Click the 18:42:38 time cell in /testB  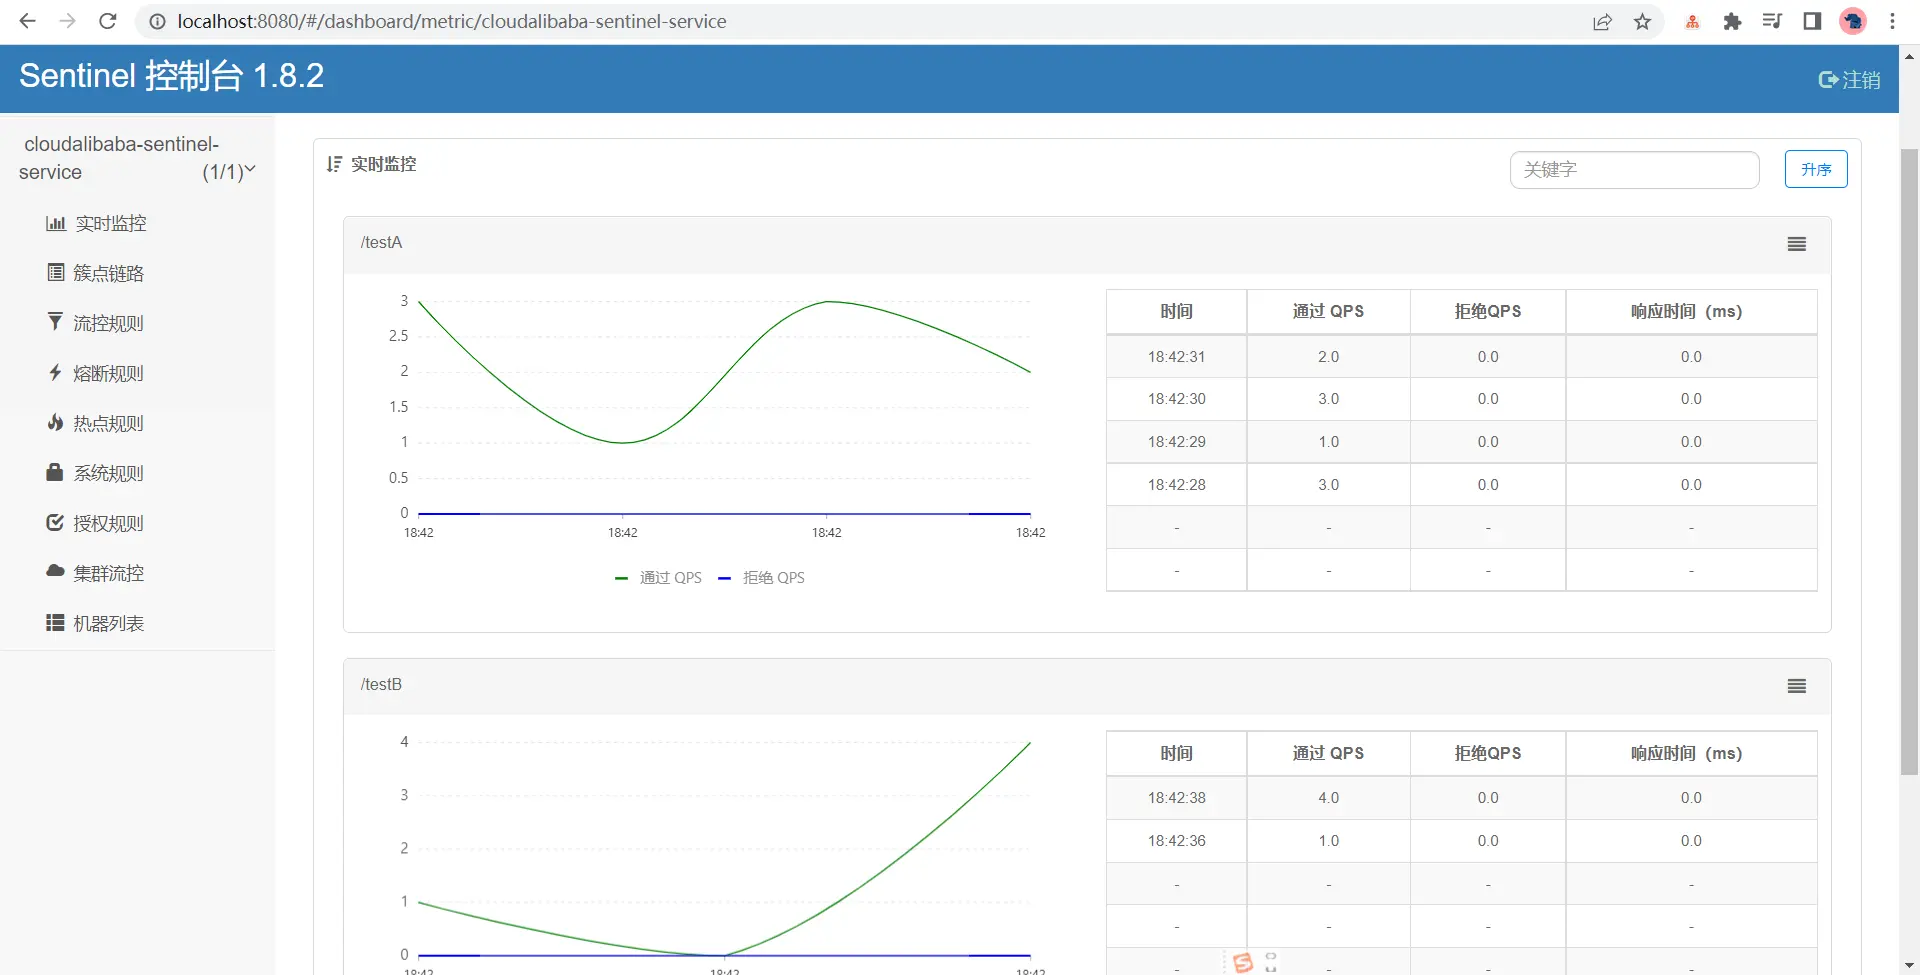[x=1176, y=797]
